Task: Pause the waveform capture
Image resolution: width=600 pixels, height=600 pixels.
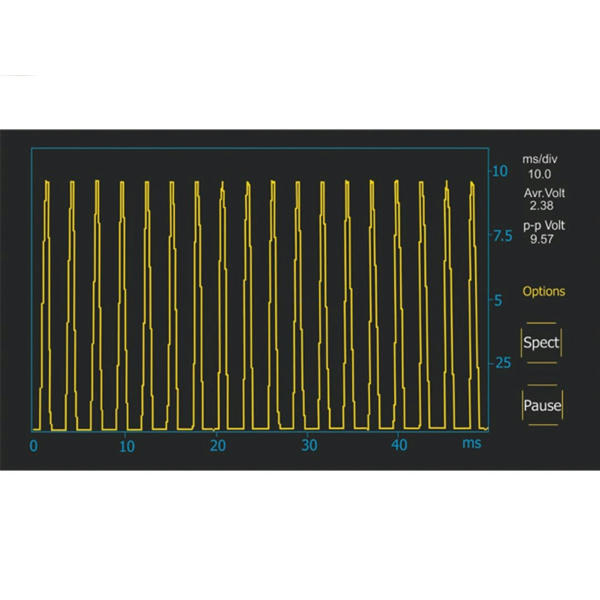Action: point(542,406)
